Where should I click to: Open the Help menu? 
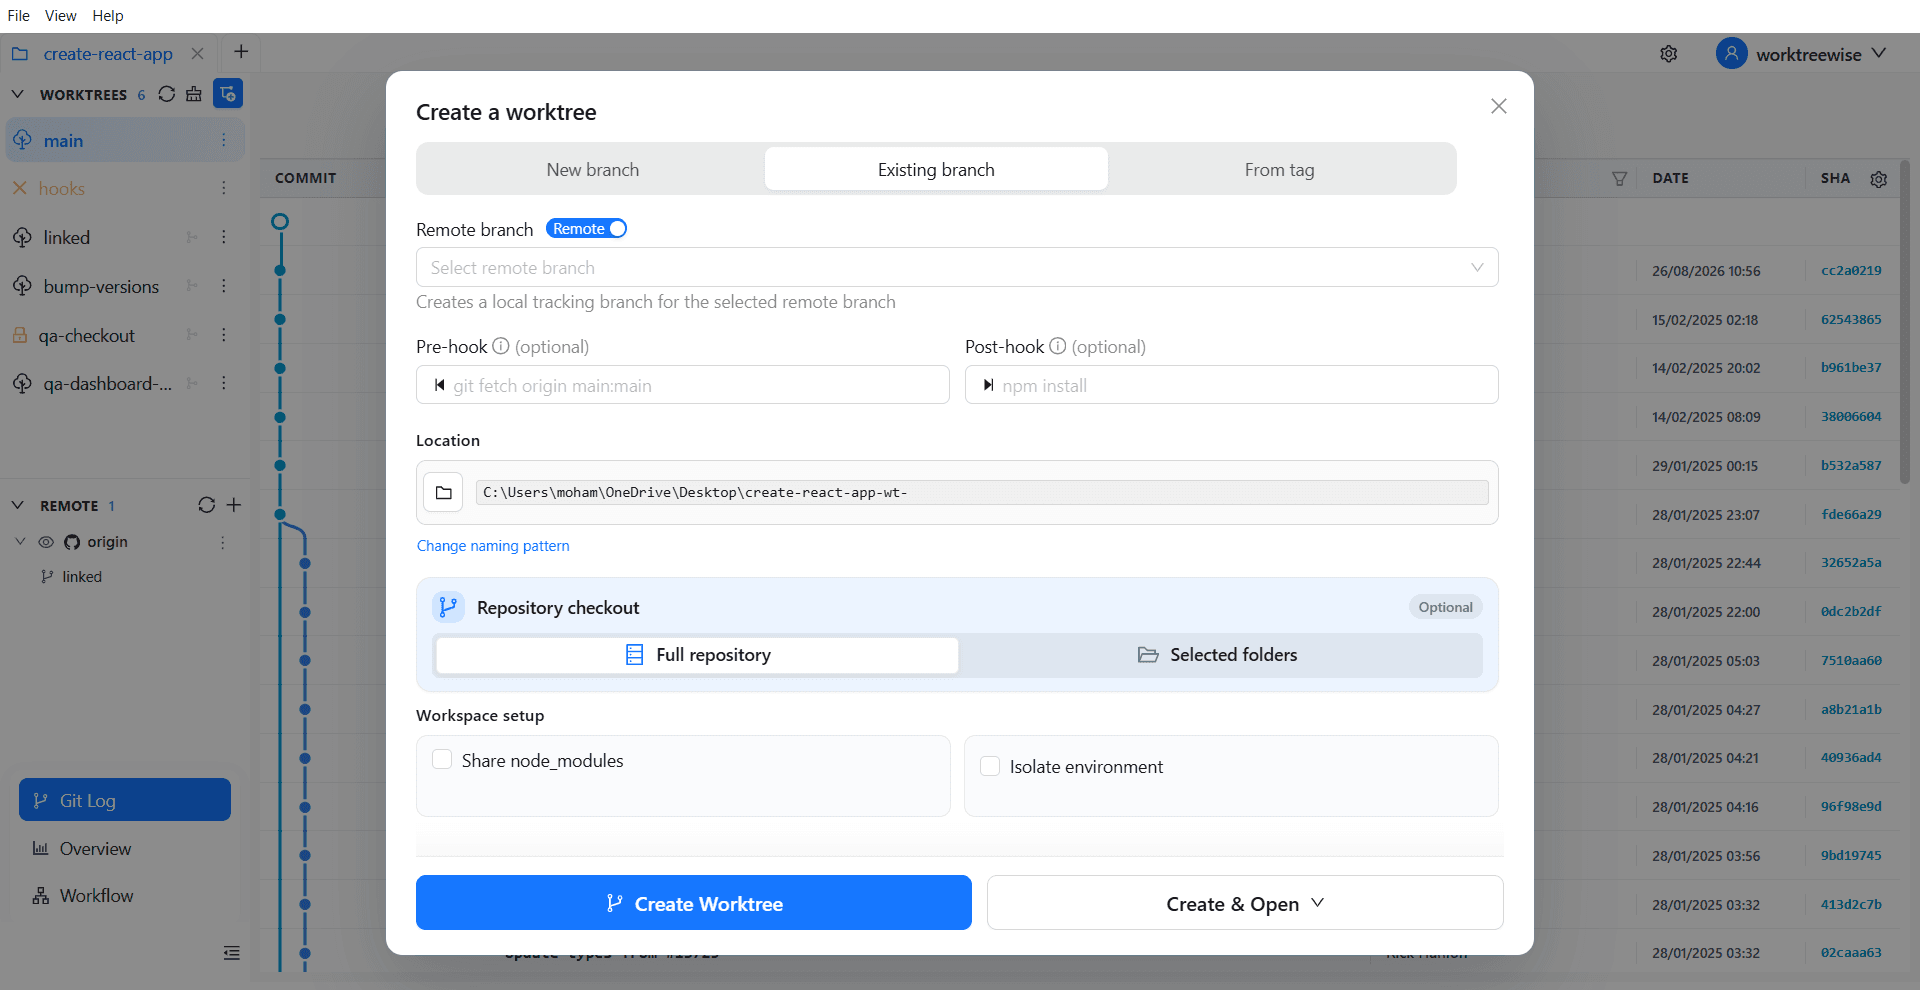[x=108, y=16]
